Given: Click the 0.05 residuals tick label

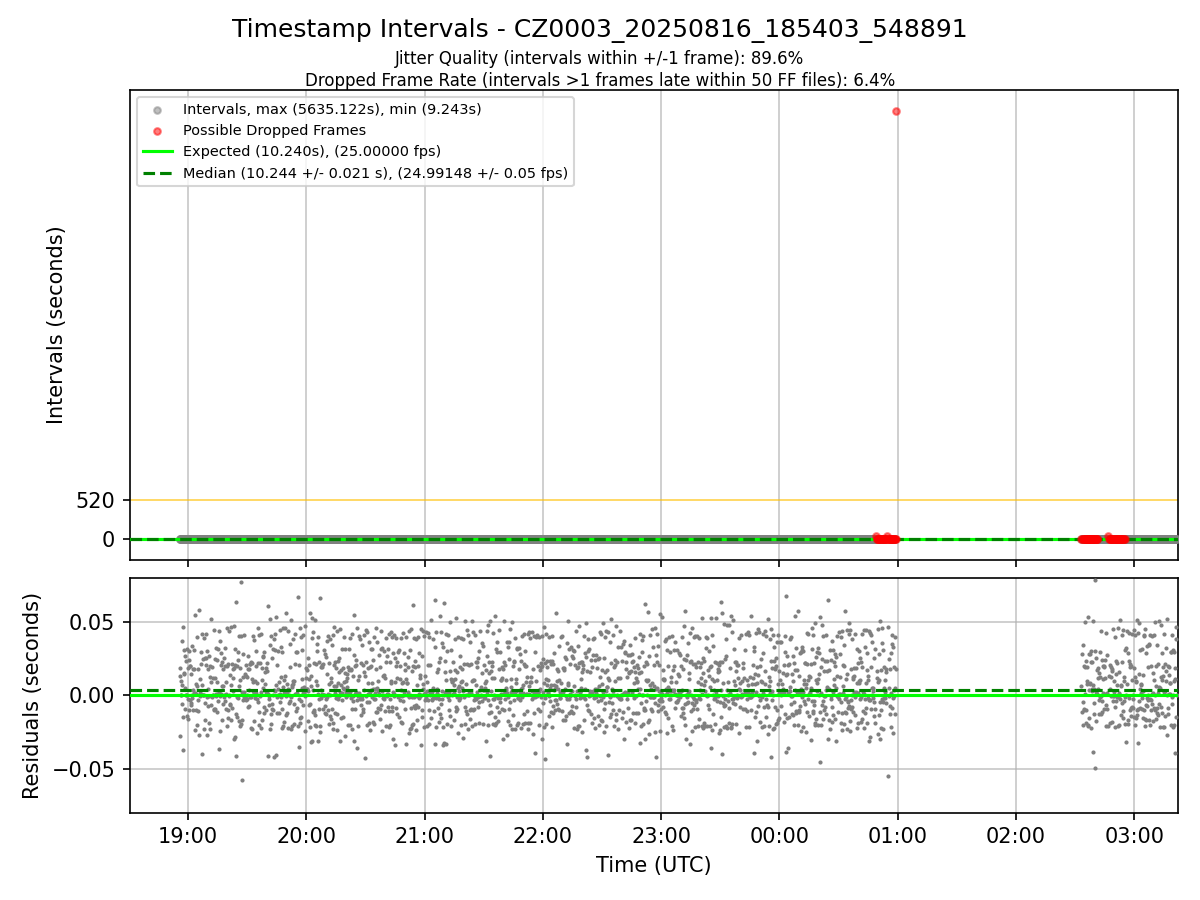Looking at the screenshot, I should coord(95,621).
